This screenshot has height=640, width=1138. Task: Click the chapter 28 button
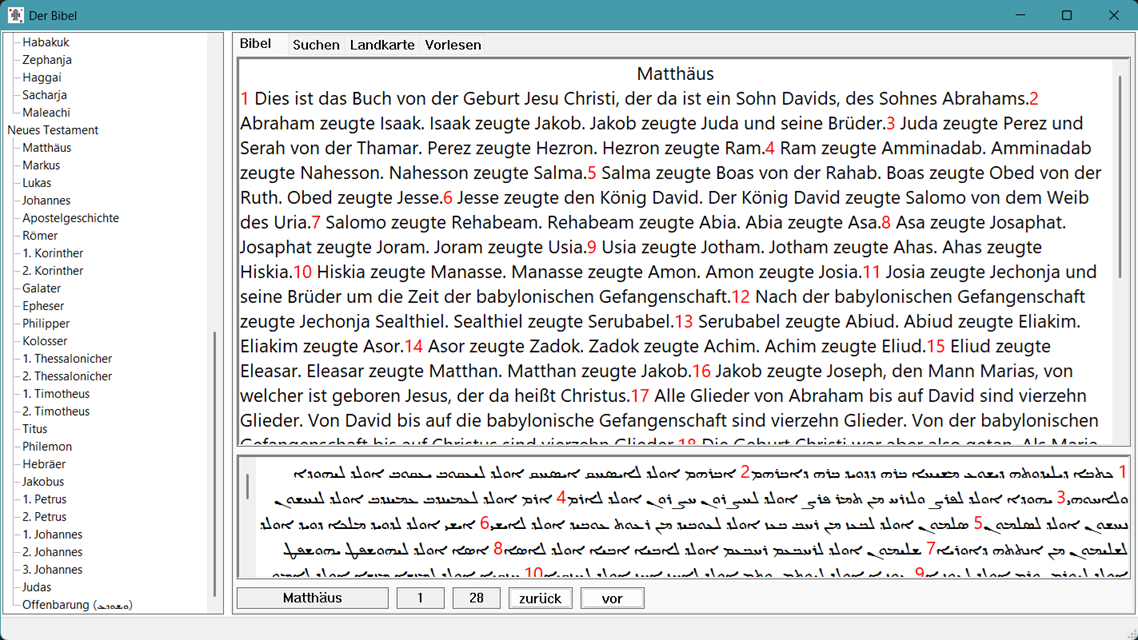coord(476,598)
